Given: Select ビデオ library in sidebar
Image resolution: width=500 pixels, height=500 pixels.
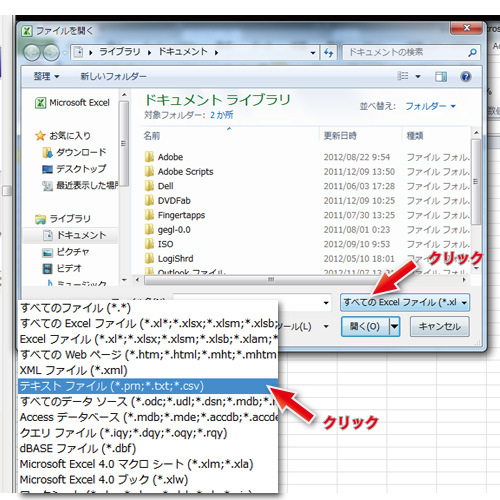Looking at the screenshot, I should 62,268.
